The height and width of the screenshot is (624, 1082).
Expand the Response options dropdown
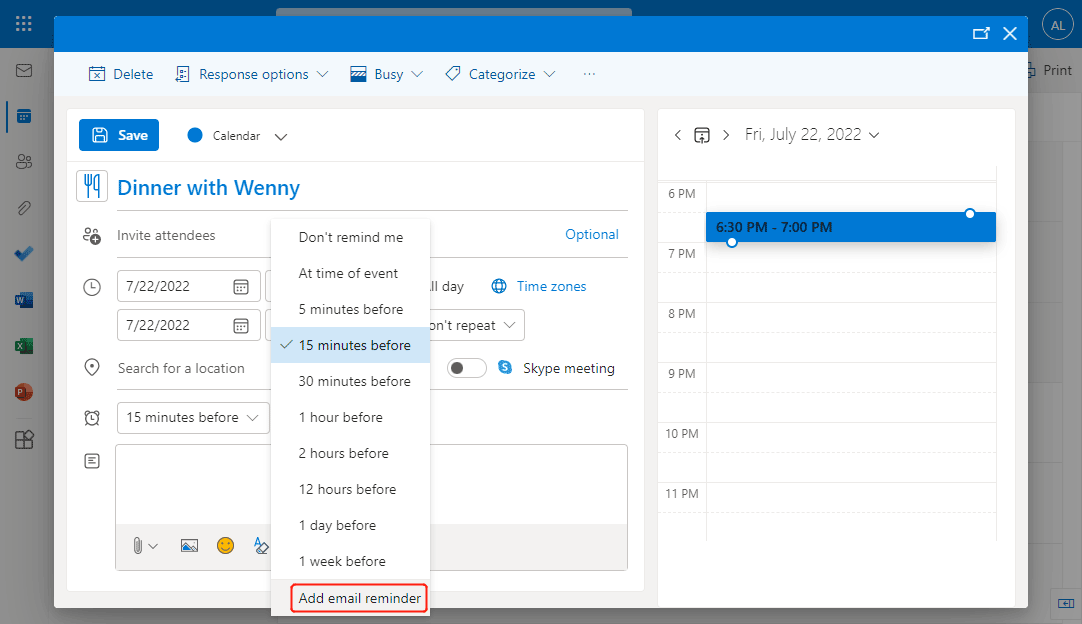(x=252, y=74)
